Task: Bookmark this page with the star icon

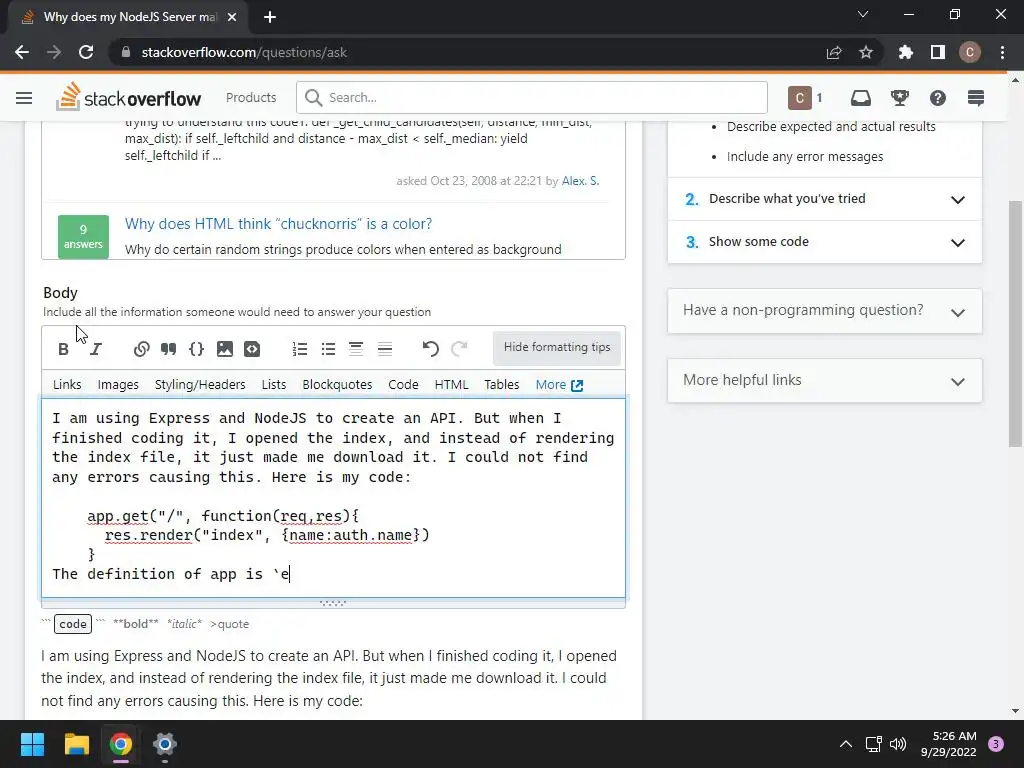Action: [x=866, y=52]
